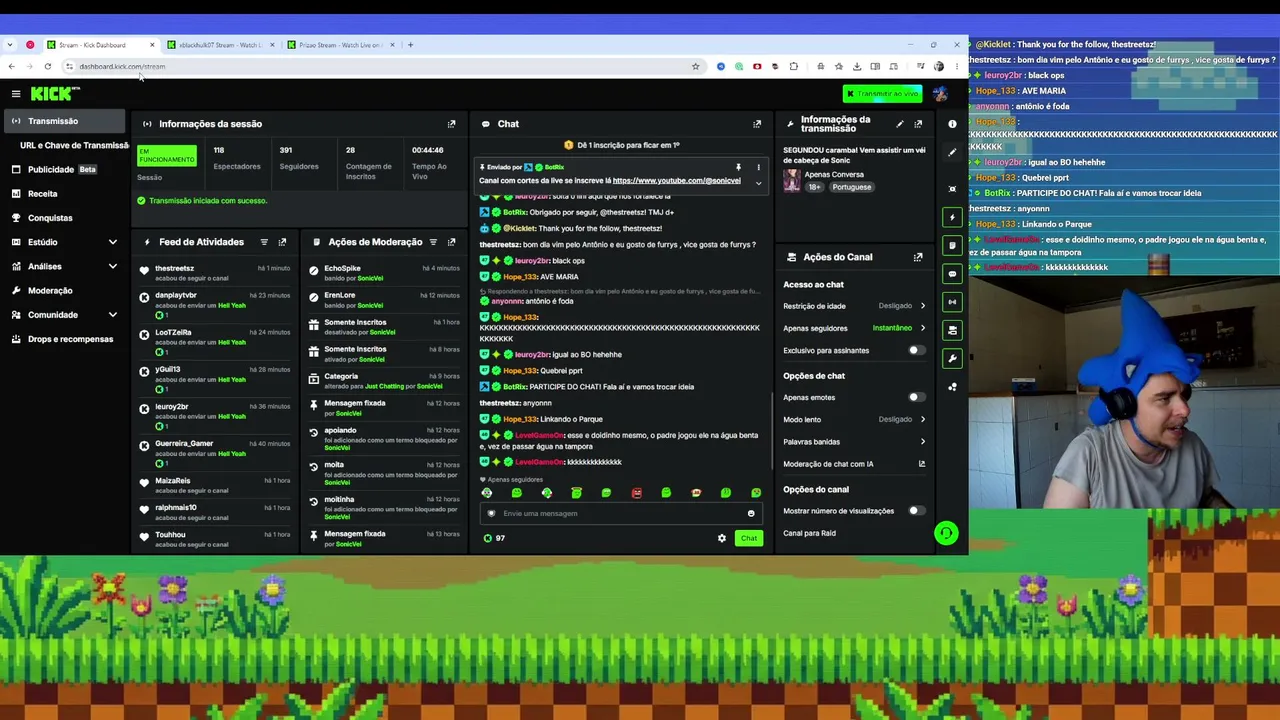Viewport: 1280px width, 720px height.
Task: Unpin the BotRix pinned message
Action: tap(739, 167)
